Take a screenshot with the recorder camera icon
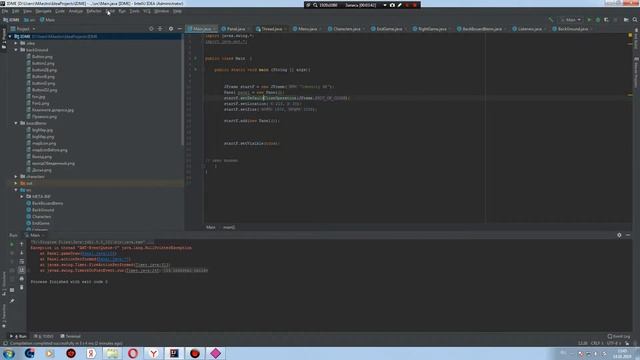This screenshot has width=640, height=360. (x=392, y=5)
